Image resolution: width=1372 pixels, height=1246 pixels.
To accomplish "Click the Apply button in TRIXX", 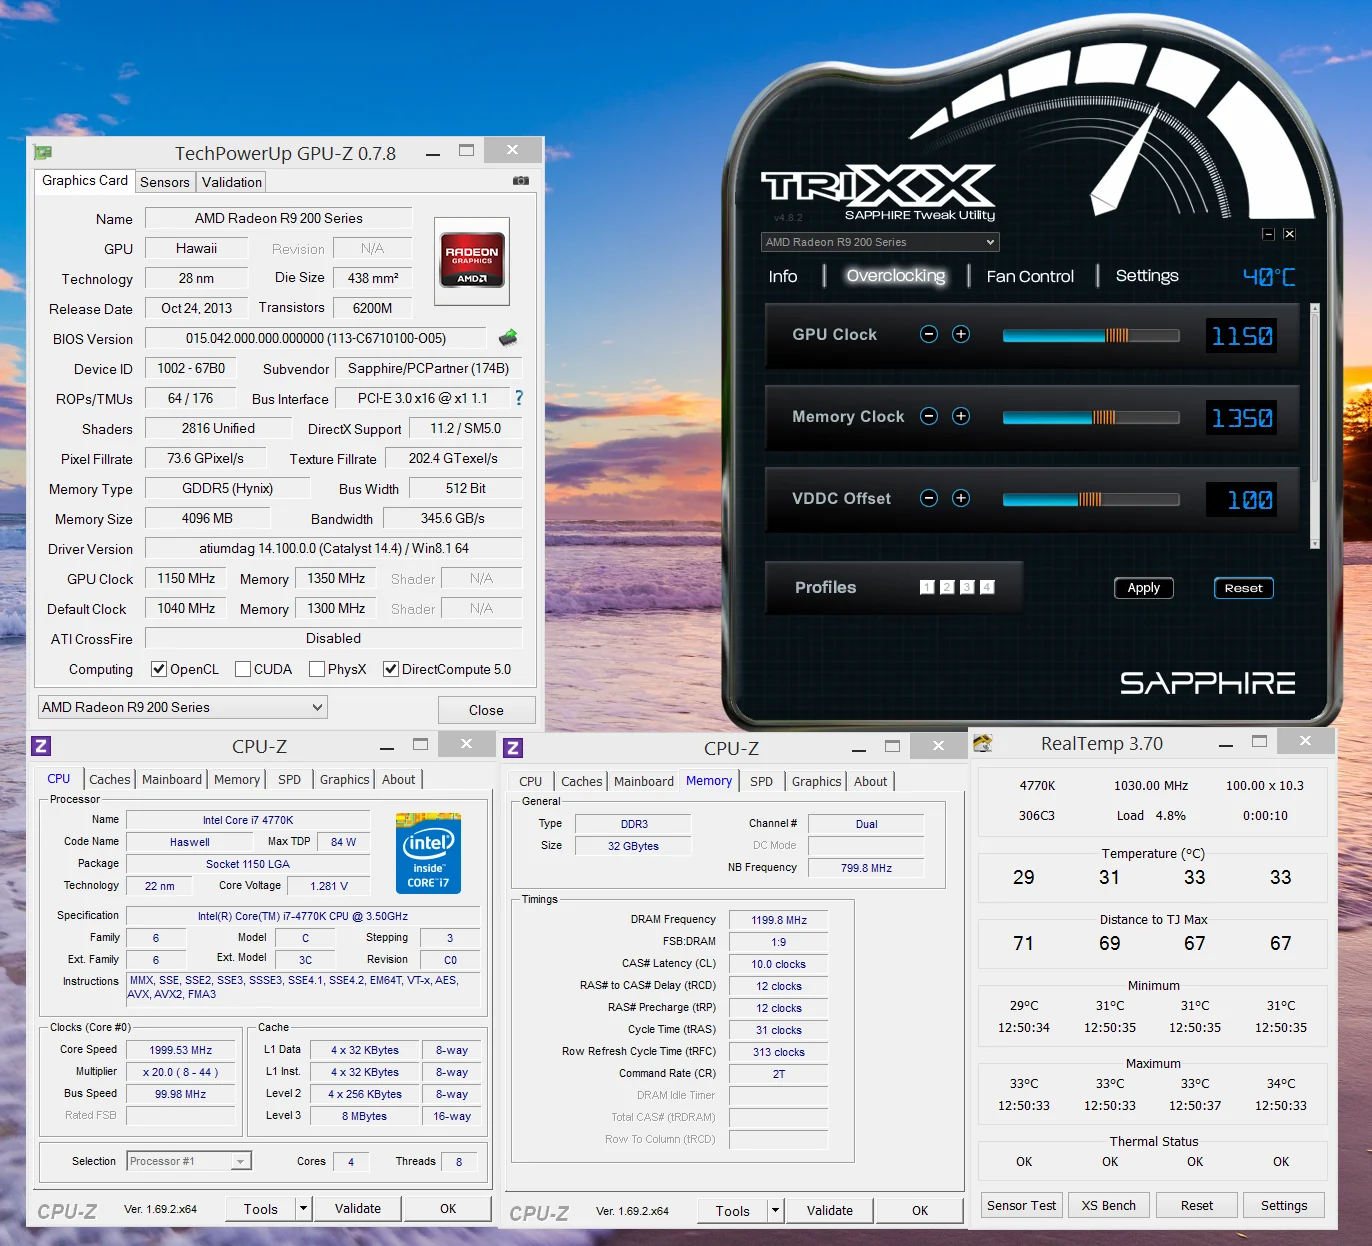I will click(1144, 588).
